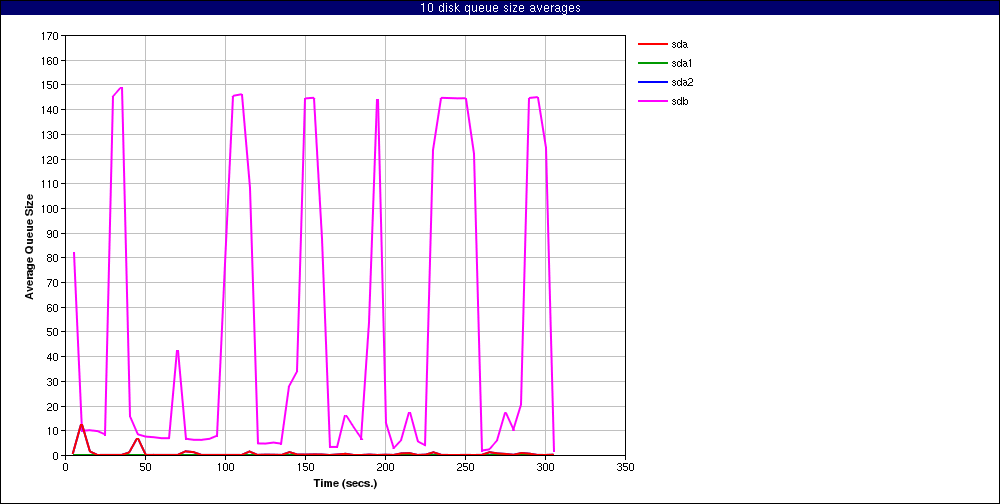Image resolution: width=1000 pixels, height=504 pixels.
Task: Click the red sda peak near 12
Action: 81,425
